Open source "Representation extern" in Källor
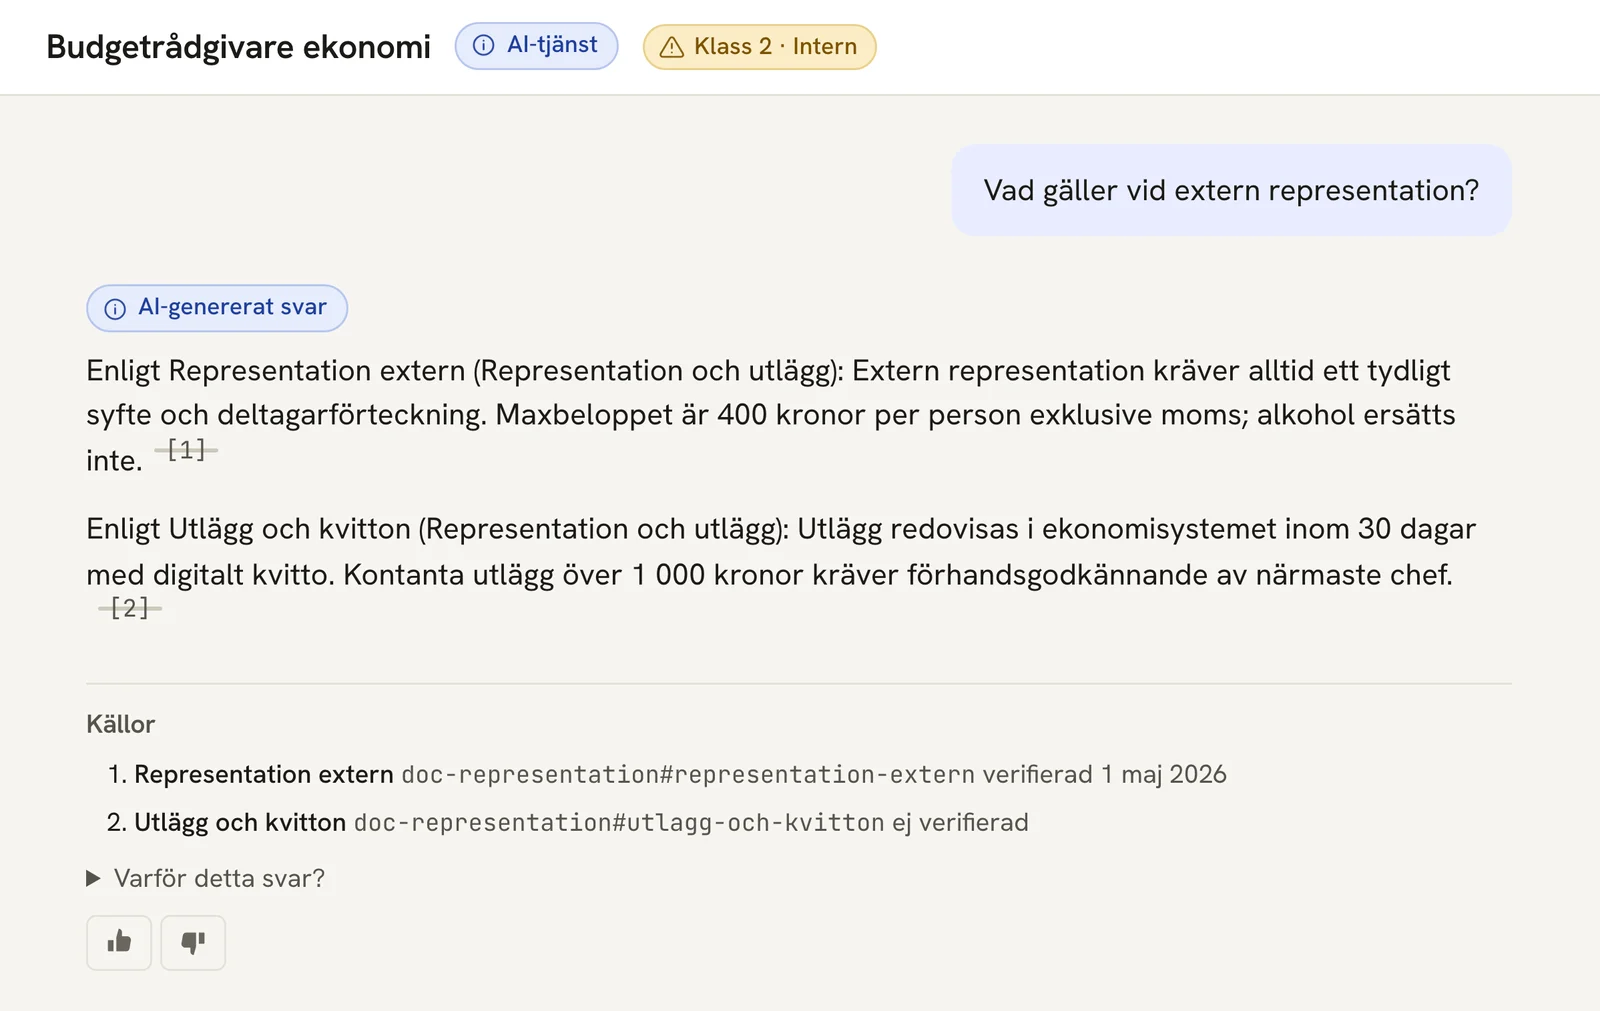Image resolution: width=1600 pixels, height=1011 pixels. (x=264, y=774)
